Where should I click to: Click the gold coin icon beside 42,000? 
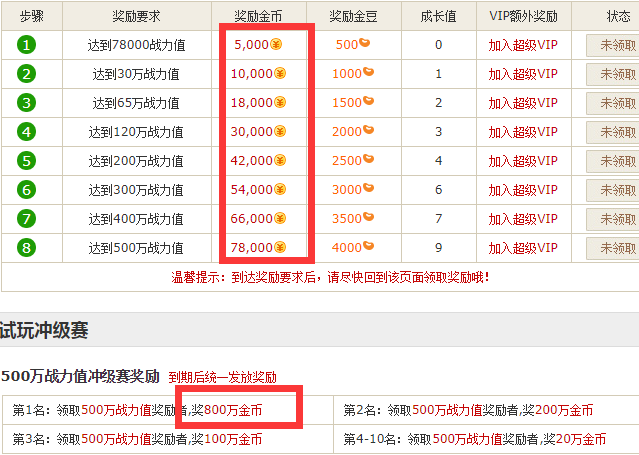[x=280, y=160]
